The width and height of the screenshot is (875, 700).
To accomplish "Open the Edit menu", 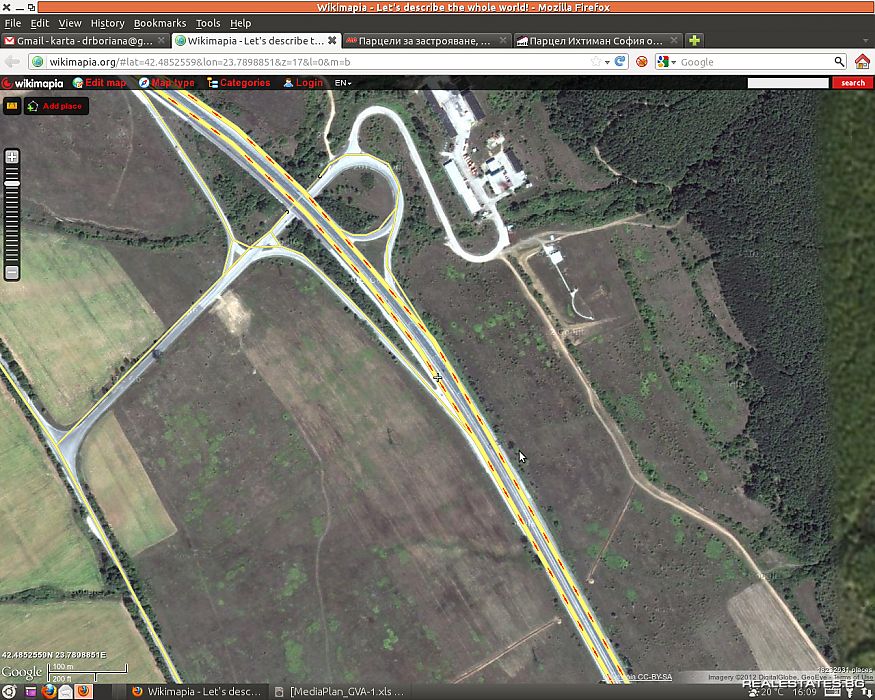I will point(39,23).
